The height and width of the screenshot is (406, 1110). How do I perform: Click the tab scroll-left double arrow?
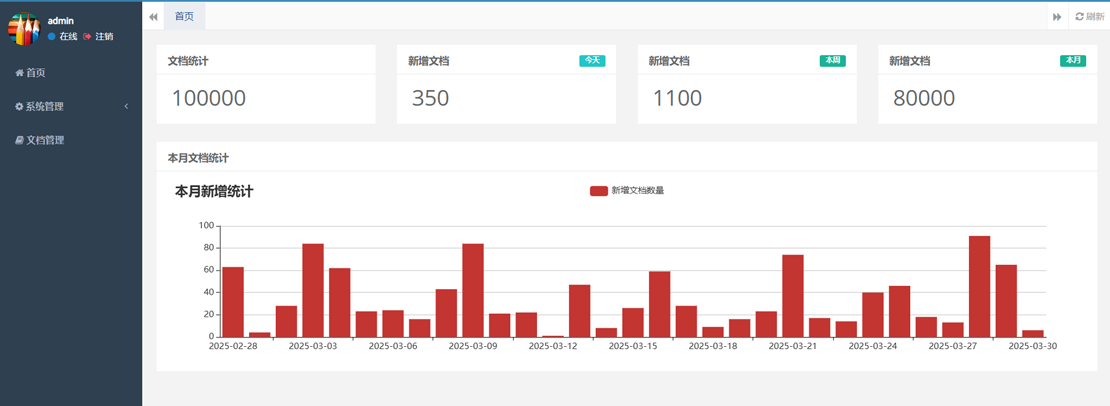click(153, 16)
